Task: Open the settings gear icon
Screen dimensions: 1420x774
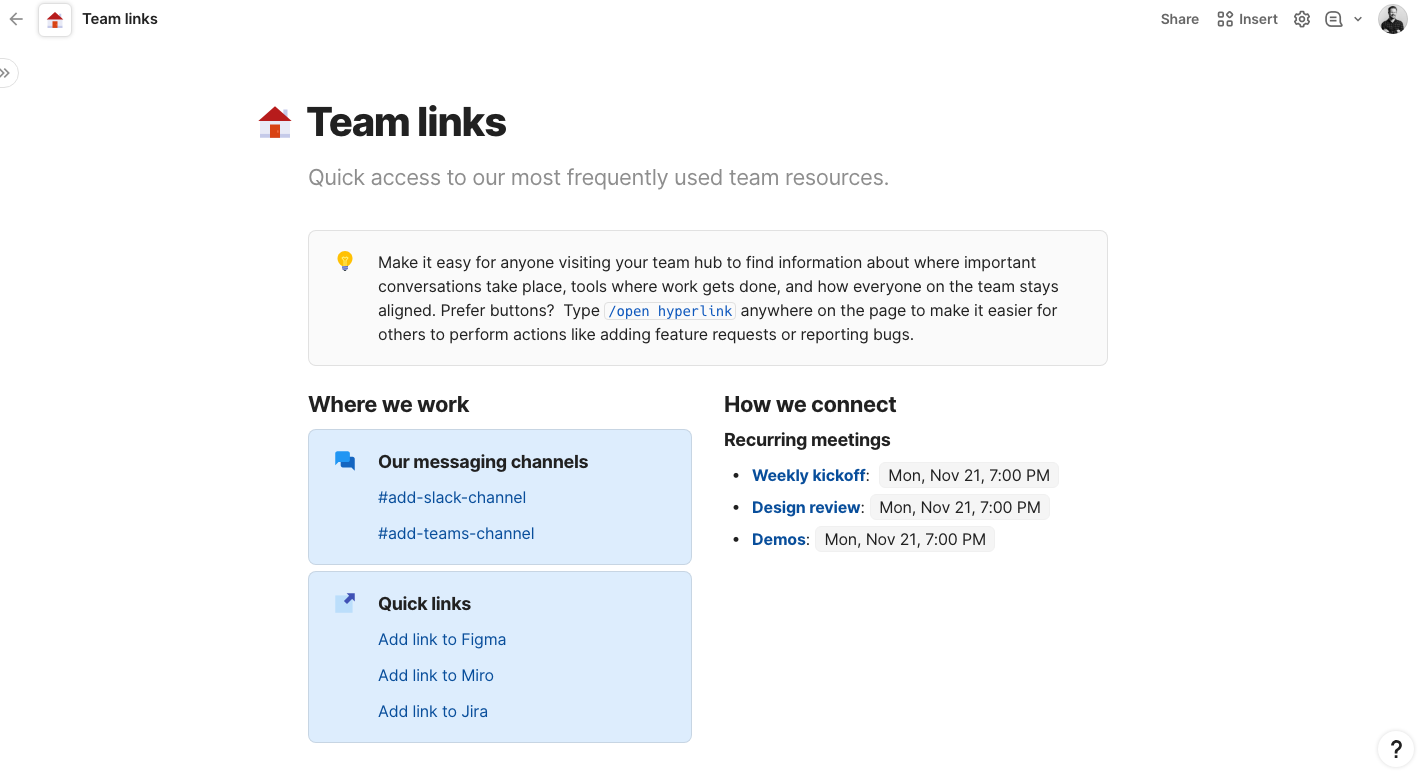Action: pyautogui.click(x=1301, y=19)
